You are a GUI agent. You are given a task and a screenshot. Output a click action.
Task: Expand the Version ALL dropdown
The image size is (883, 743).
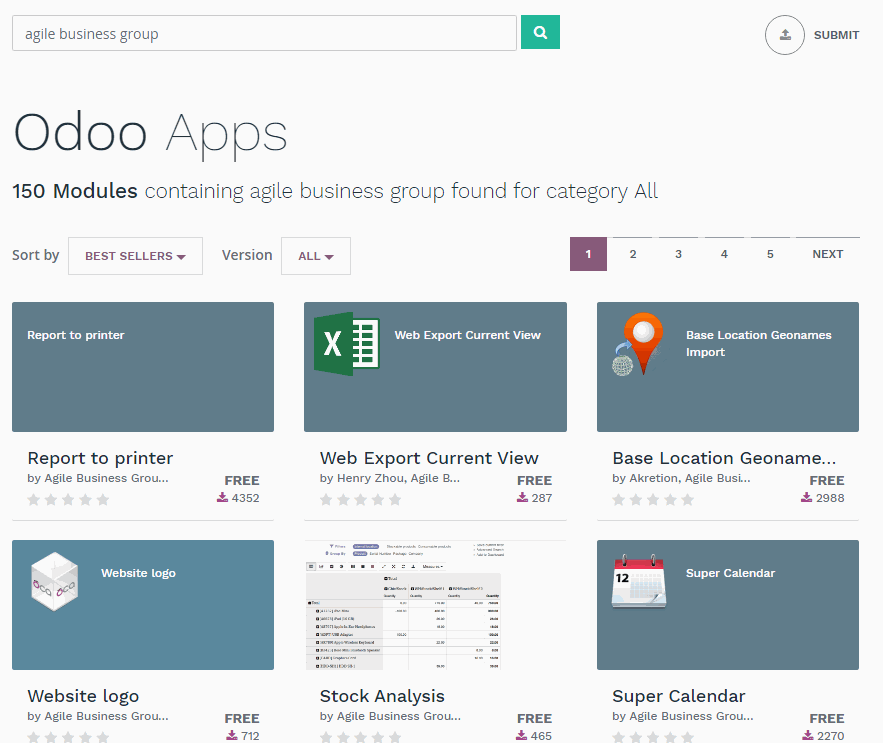pos(315,256)
